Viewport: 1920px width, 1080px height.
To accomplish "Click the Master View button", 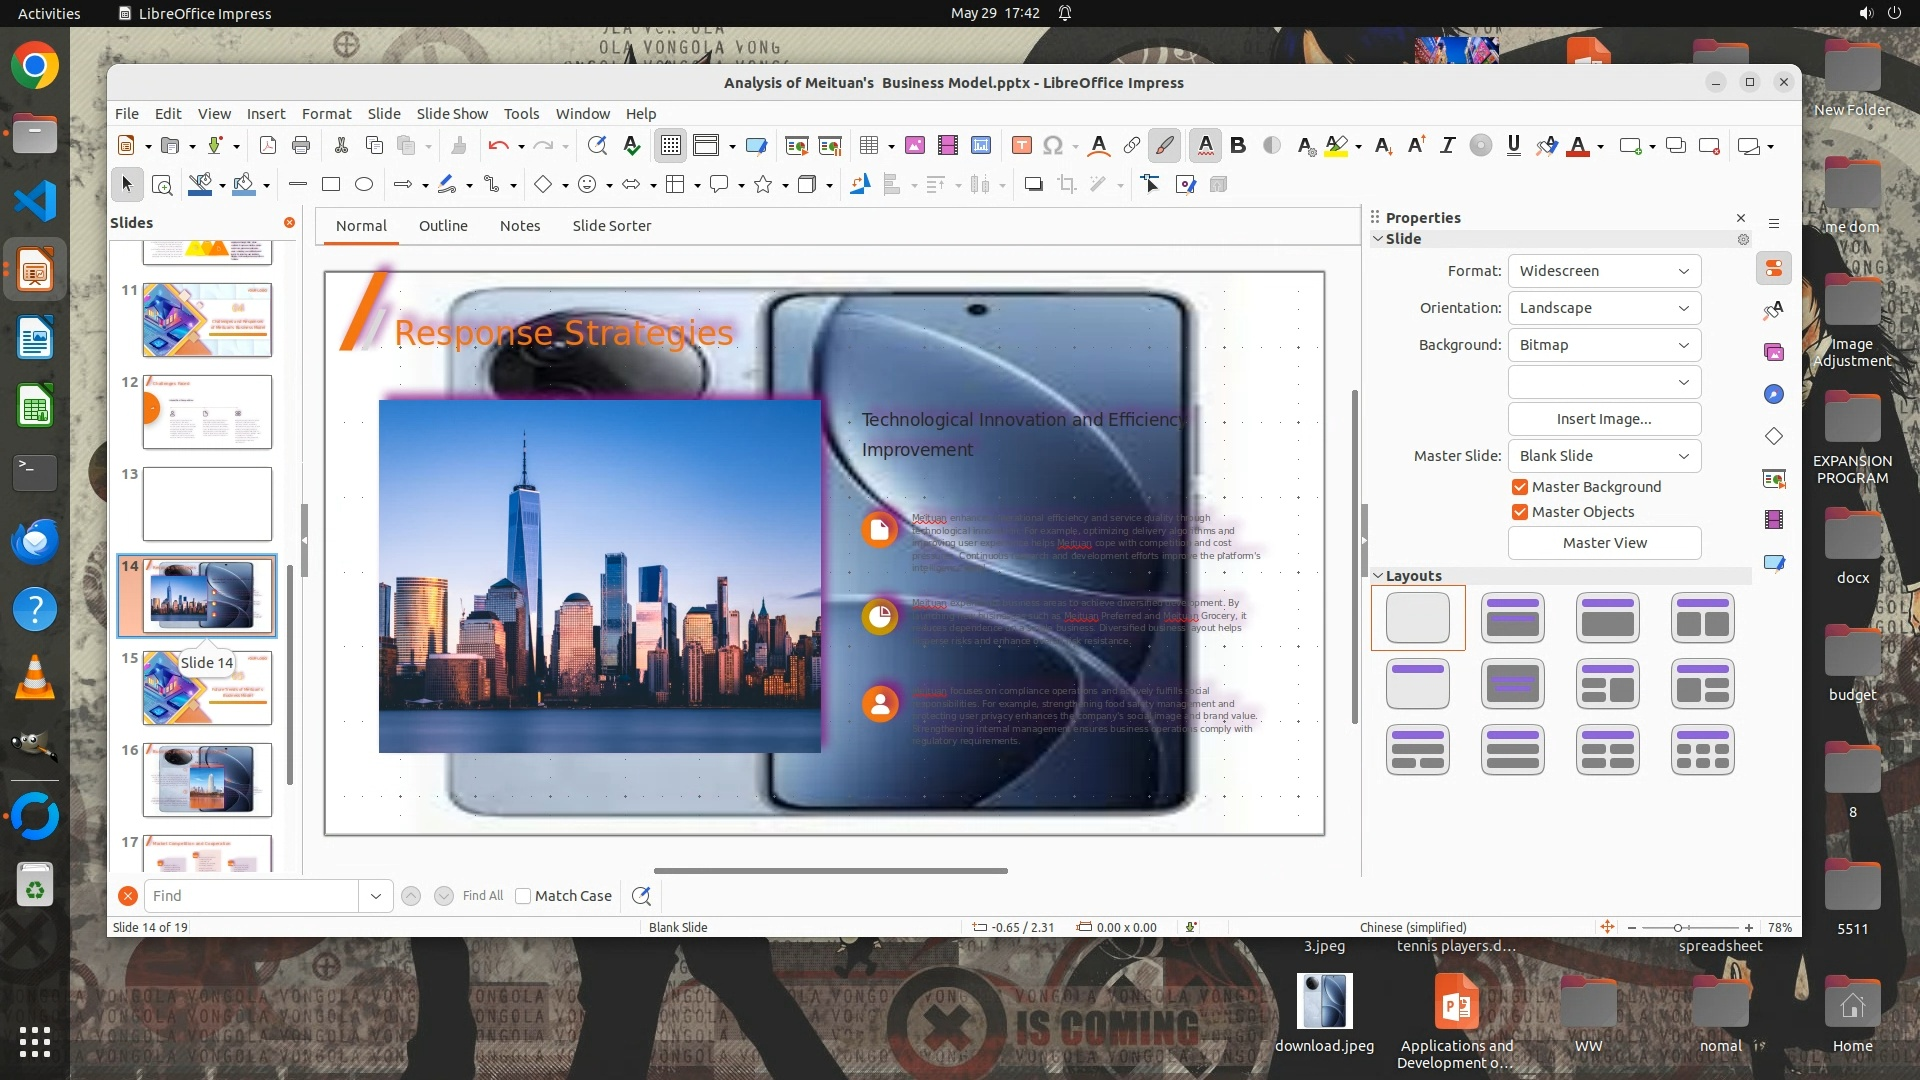I will coord(1604,543).
